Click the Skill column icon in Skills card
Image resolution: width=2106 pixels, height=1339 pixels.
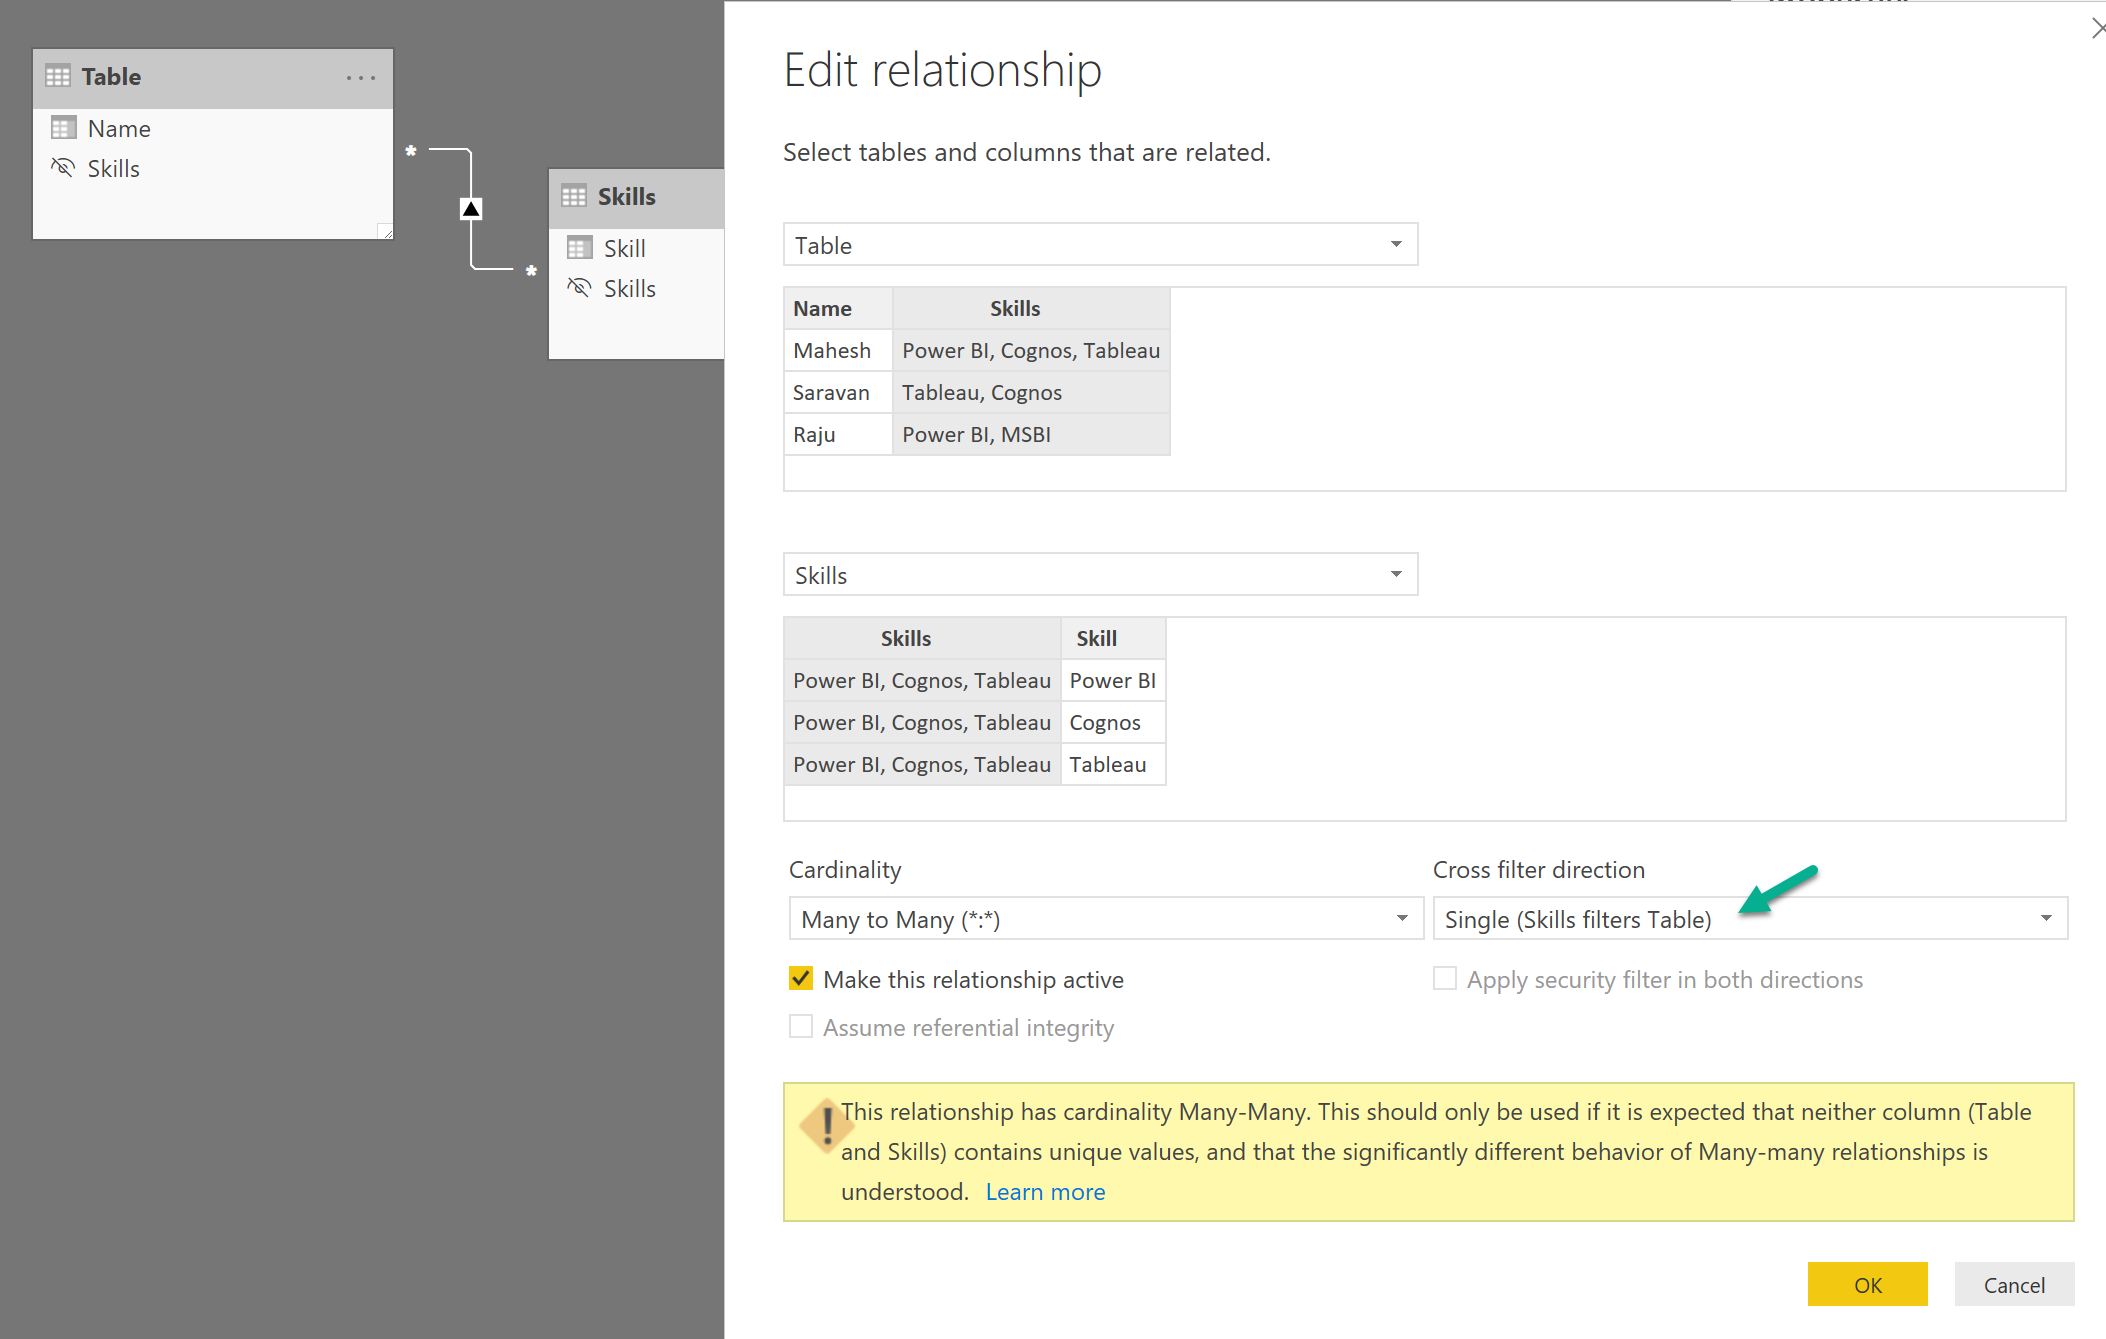pyautogui.click(x=580, y=247)
